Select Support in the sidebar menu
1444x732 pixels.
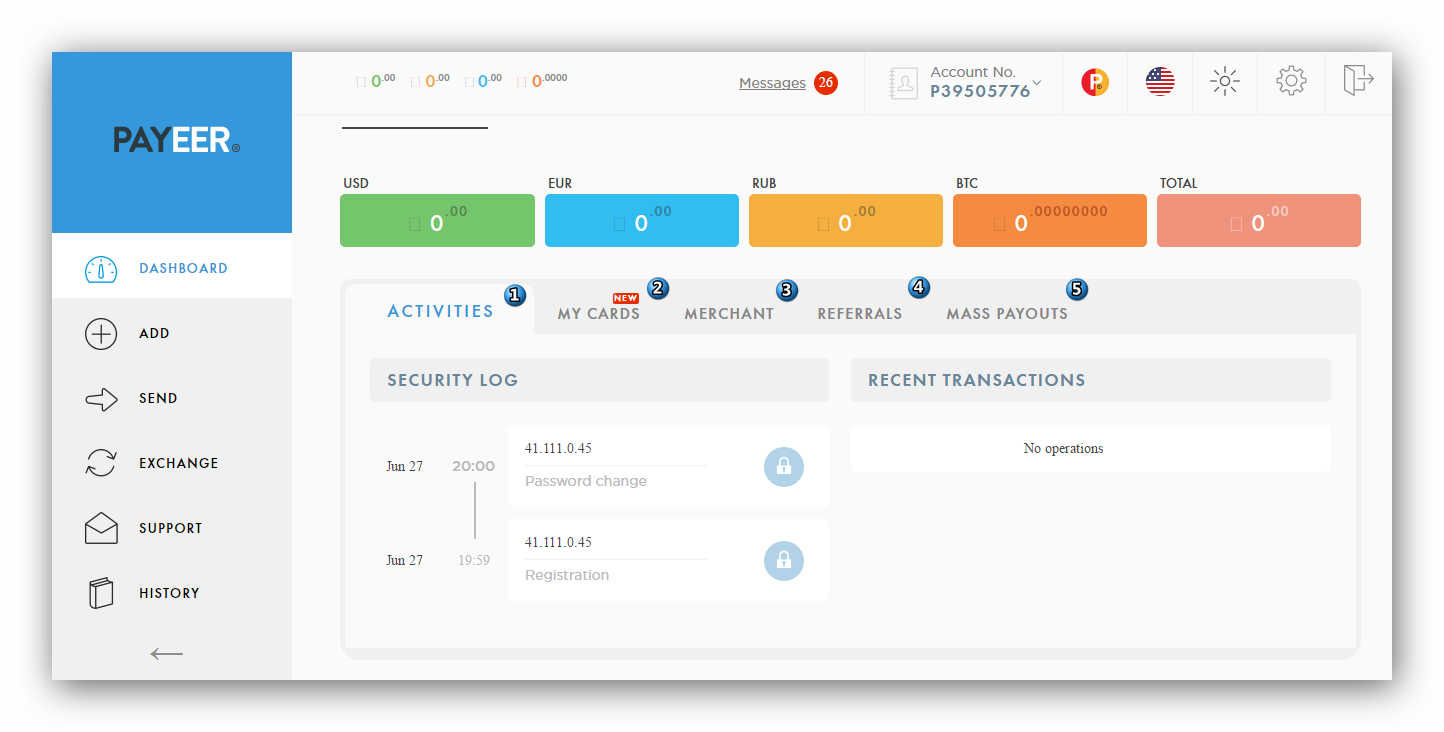tap(172, 528)
